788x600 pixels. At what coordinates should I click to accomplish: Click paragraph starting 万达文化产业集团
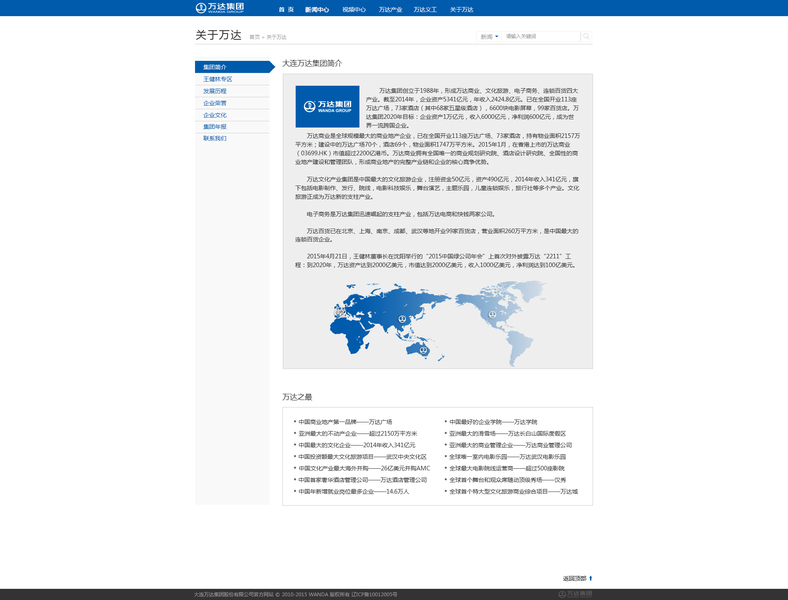(x=437, y=188)
